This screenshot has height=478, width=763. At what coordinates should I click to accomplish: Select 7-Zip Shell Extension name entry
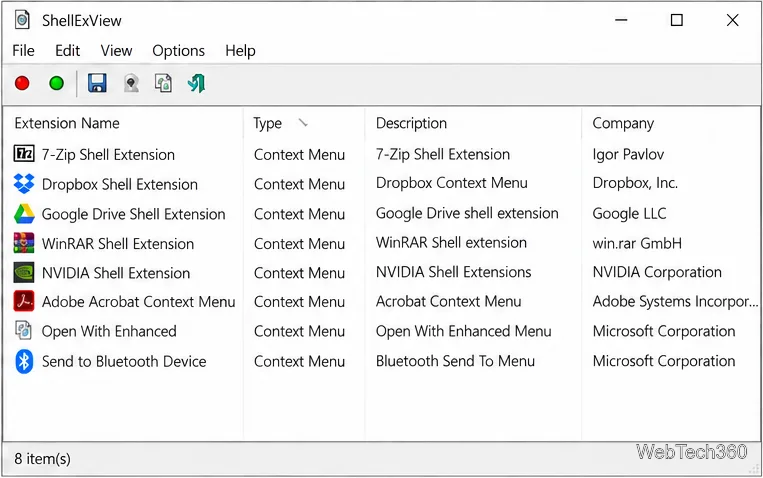tap(108, 155)
